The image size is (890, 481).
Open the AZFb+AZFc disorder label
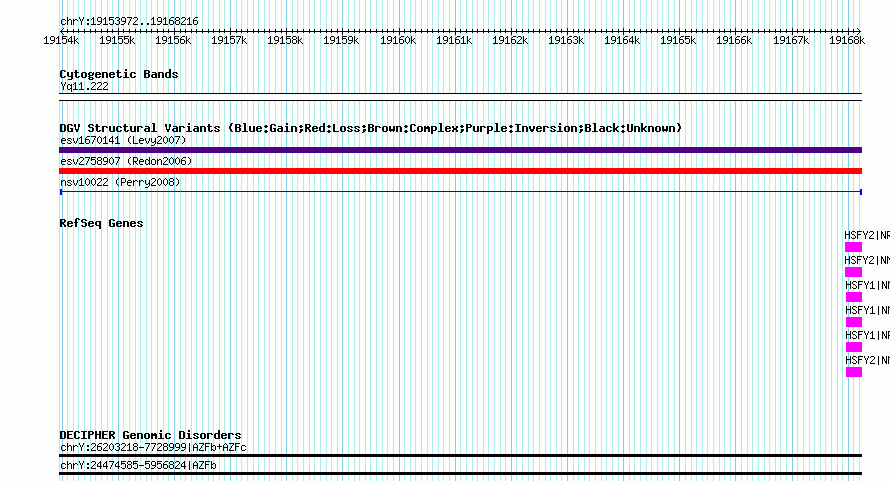pos(153,447)
